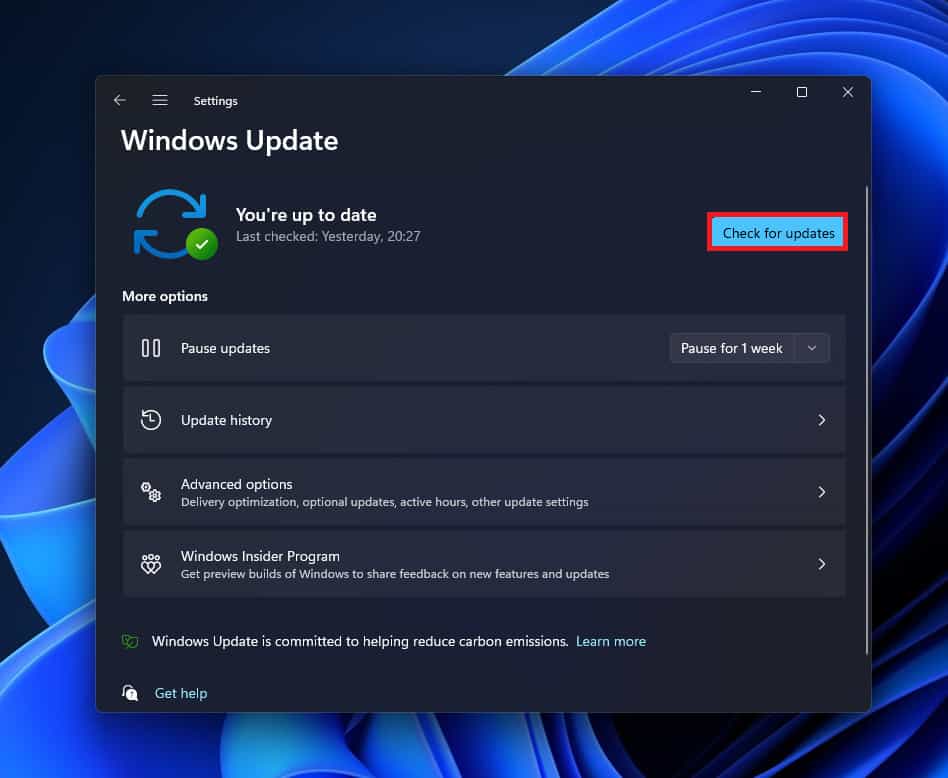Click the green leaf carbon emissions icon
This screenshot has width=948, height=778.
[x=130, y=641]
